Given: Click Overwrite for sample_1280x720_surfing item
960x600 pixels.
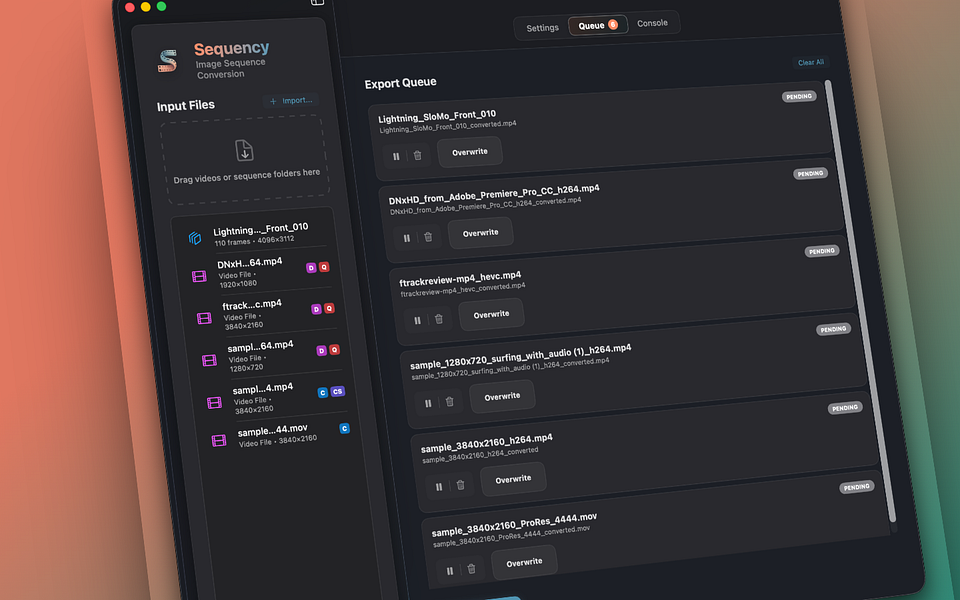Looking at the screenshot, I should [x=502, y=397].
